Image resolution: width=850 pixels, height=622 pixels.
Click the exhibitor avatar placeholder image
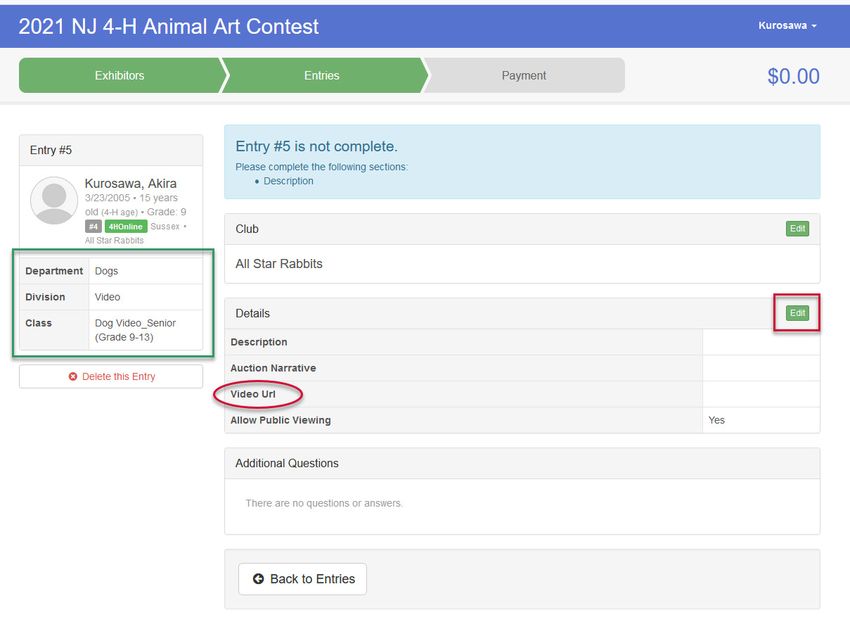[54, 201]
